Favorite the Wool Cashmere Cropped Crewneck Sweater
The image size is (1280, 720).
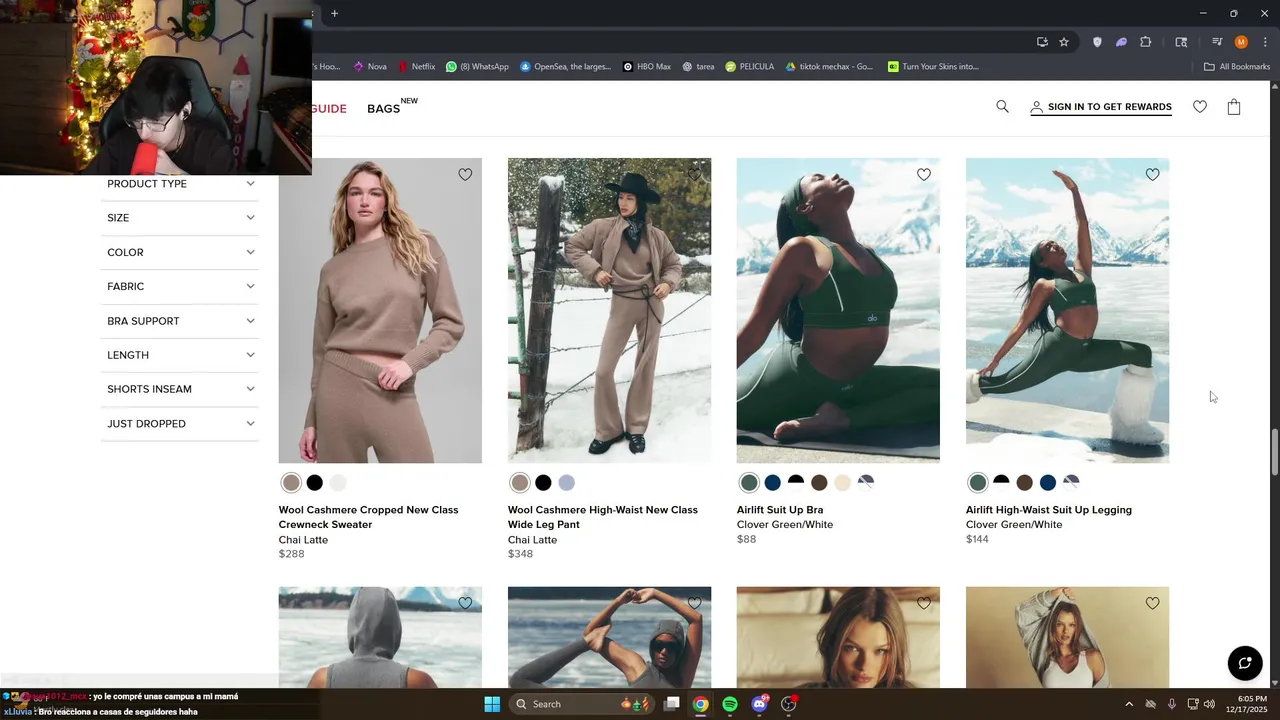point(465,174)
